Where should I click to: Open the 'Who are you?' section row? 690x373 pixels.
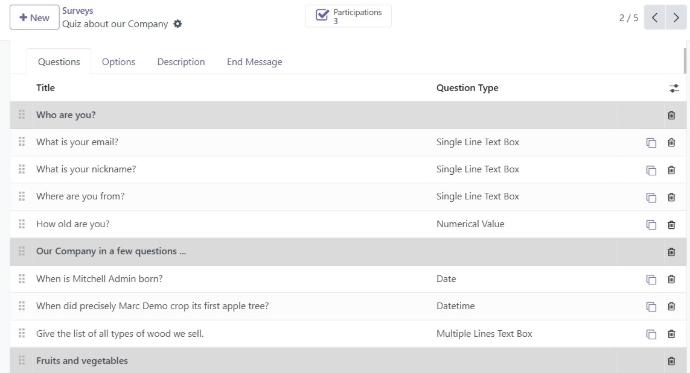(348, 115)
